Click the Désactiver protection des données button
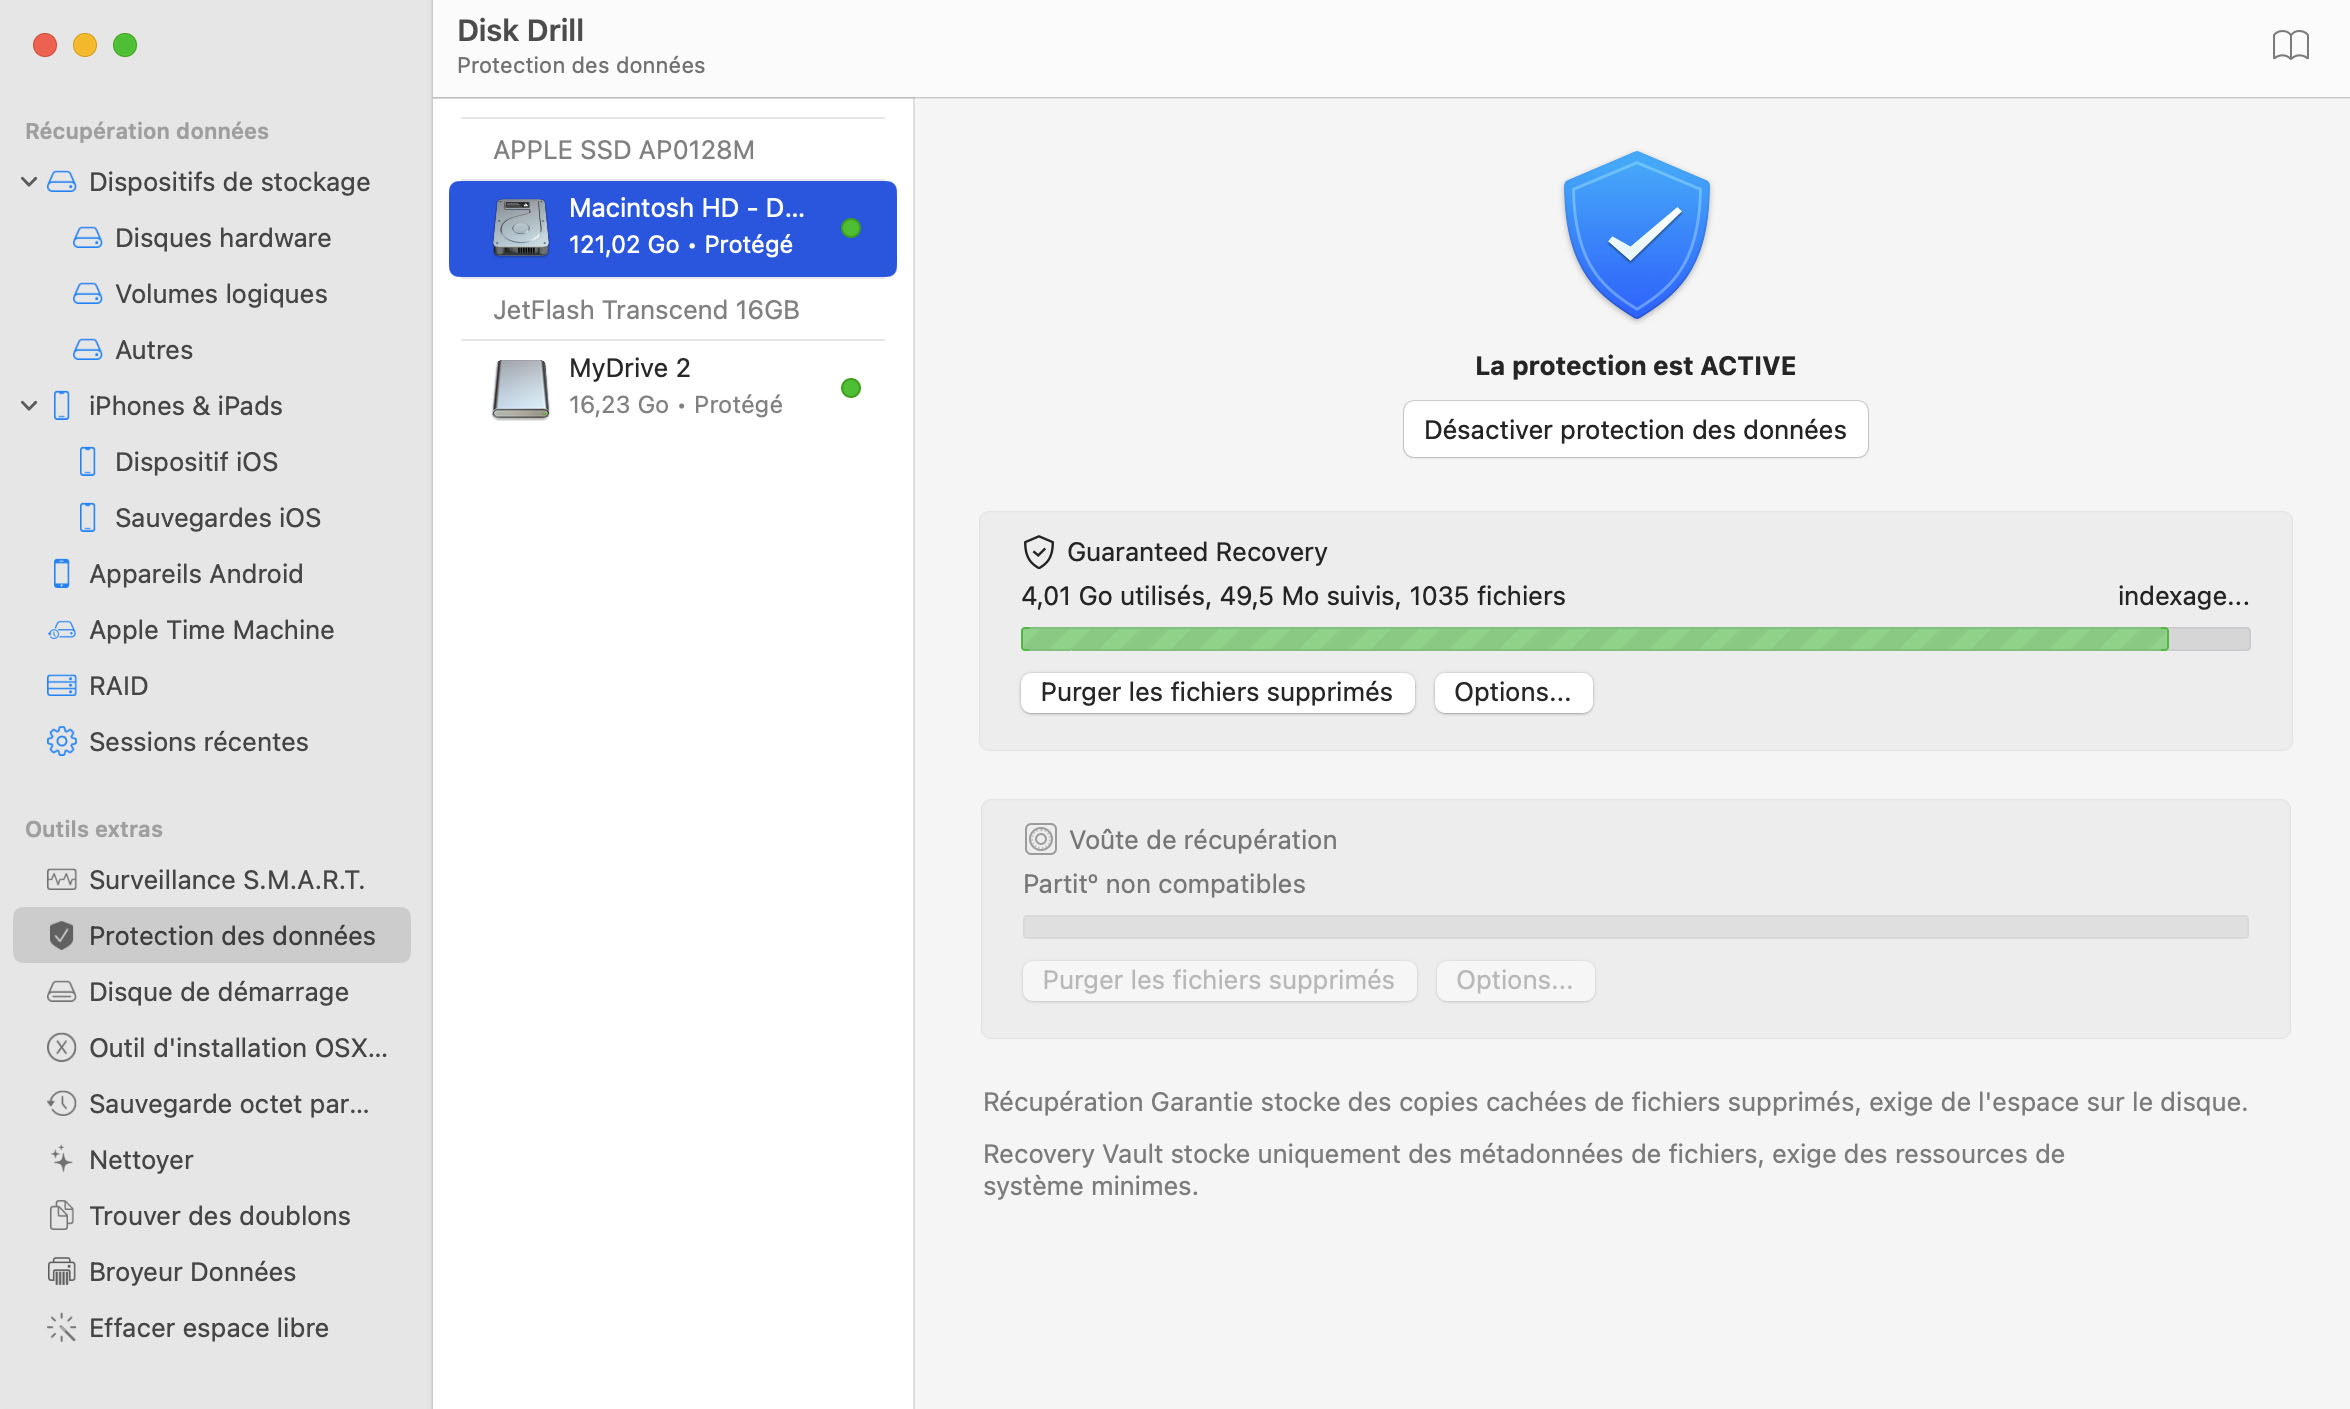The width and height of the screenshot is (2350, 1409). tap(1635, 429)
